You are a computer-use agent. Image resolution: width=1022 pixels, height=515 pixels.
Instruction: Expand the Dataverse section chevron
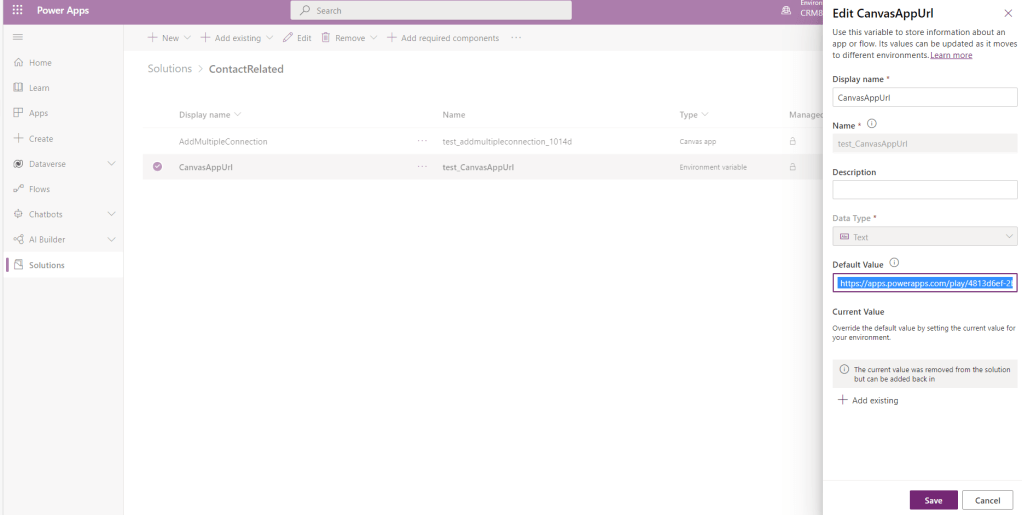click(x=111, y=164)
